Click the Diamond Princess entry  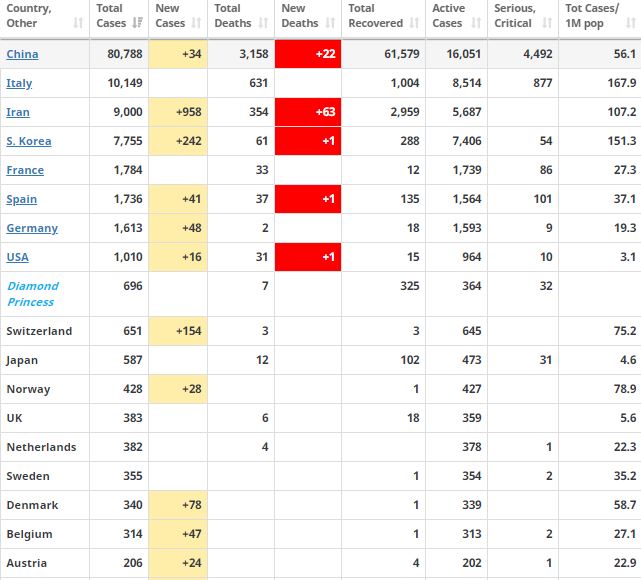pos(33,293)
